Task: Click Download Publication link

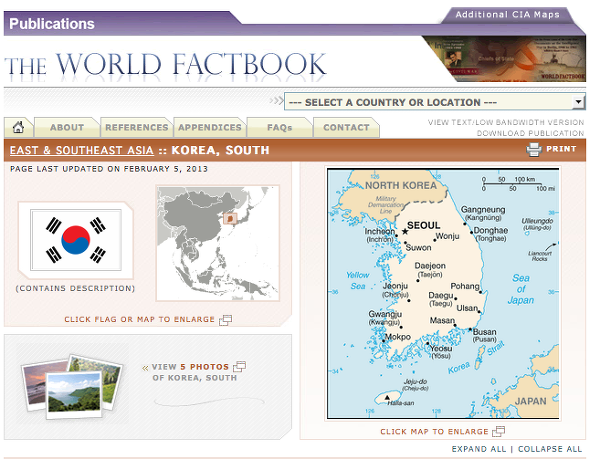Action: coord(530,133)
